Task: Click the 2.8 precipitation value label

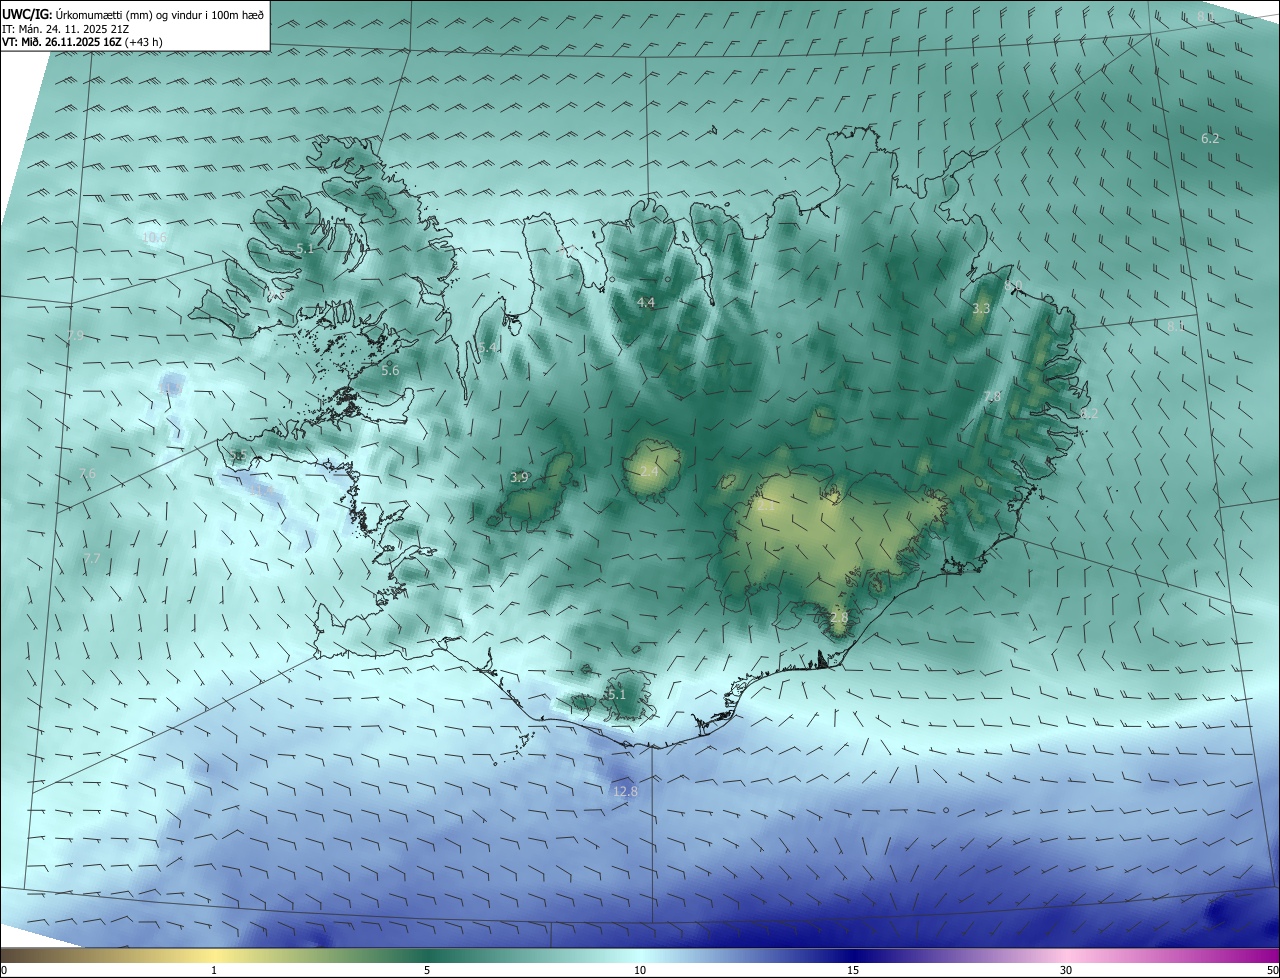Action: (839, 618)
